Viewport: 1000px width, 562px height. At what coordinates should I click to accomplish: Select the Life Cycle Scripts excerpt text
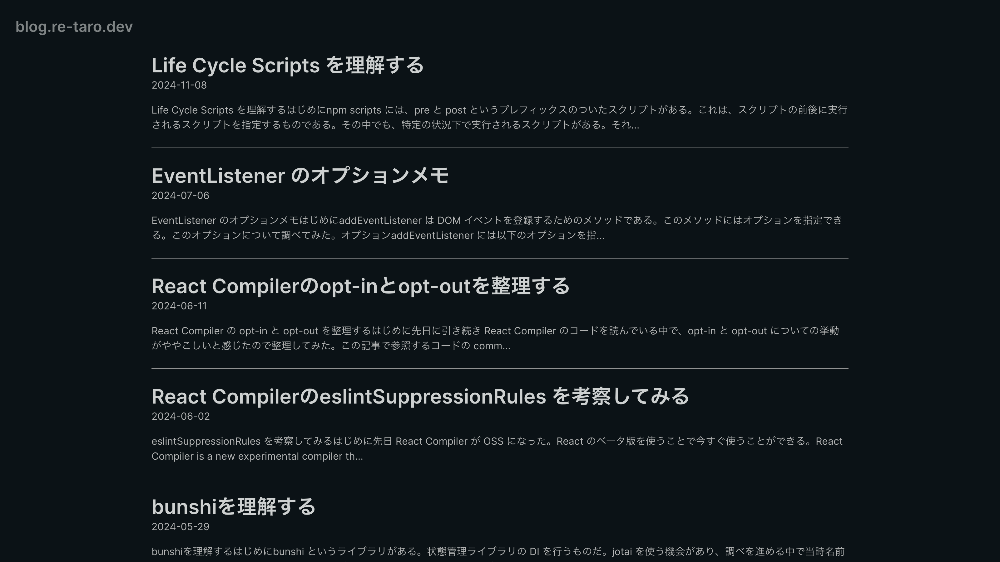pyautogui.click(x=499, y=117)
